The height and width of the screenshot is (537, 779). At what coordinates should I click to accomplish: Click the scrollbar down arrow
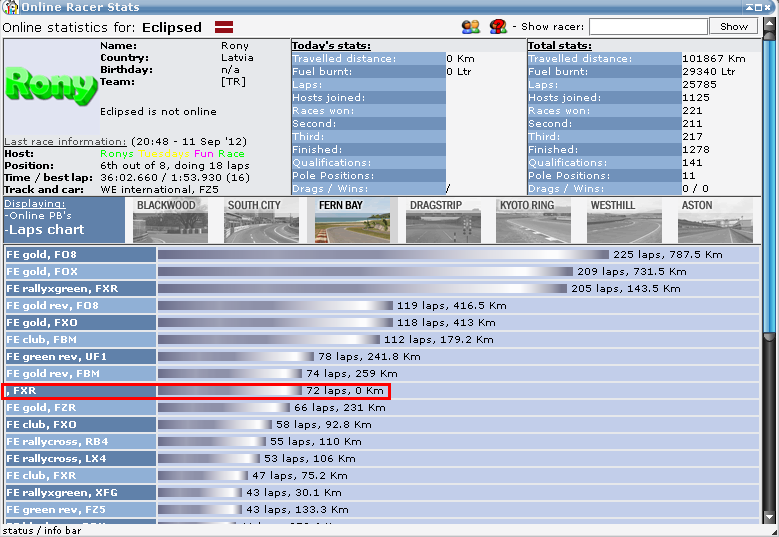pos(770,517)
